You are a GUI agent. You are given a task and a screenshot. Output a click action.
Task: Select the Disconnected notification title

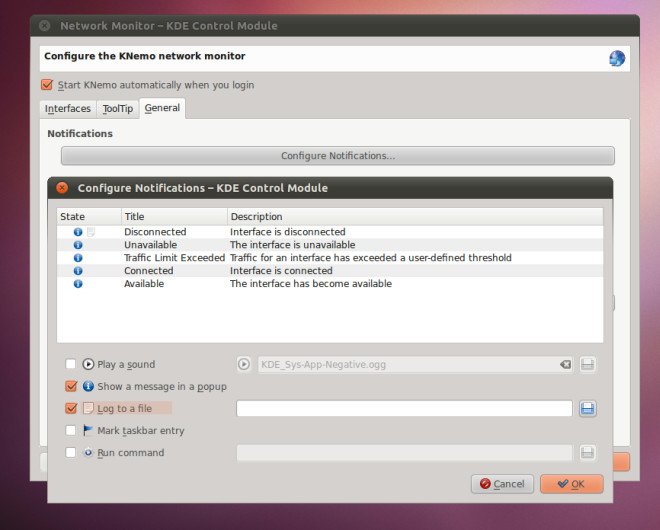155,232
